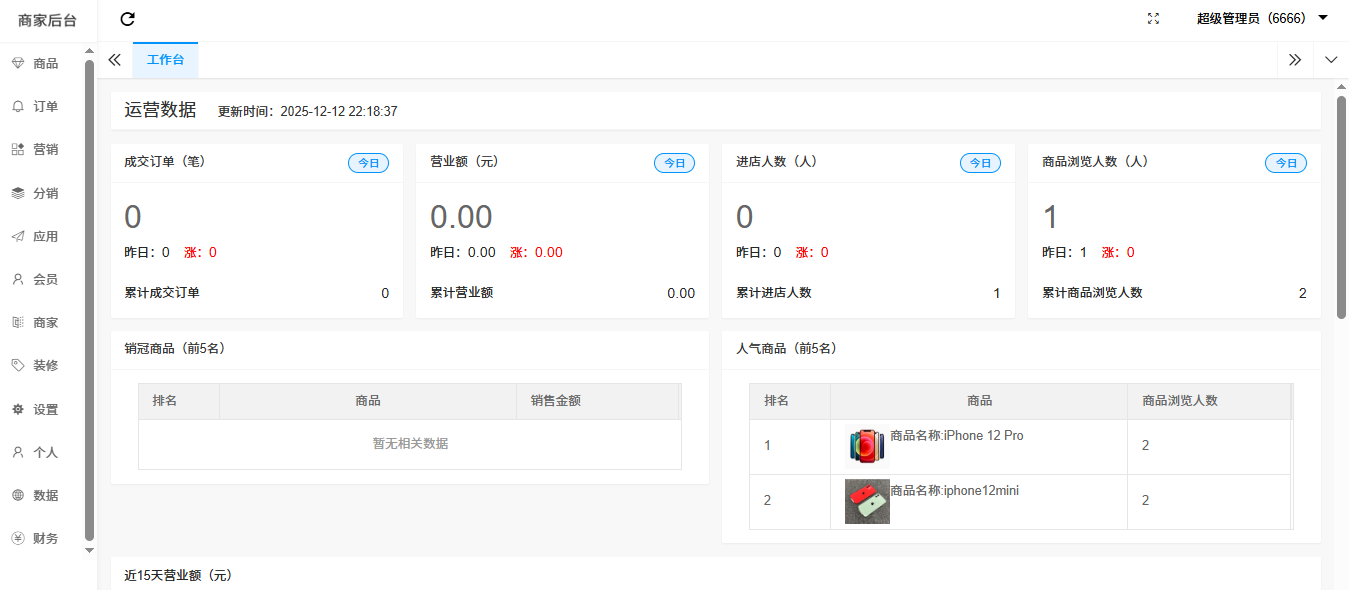Collapse the sidebar using the double-left arrow
The height and width of the screenshot is (590, 1349).
click(114, 60)
